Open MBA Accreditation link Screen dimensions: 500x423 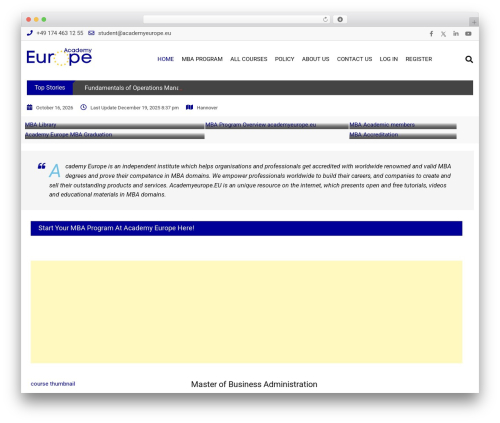pyautogui.click(x=374, y=135)
